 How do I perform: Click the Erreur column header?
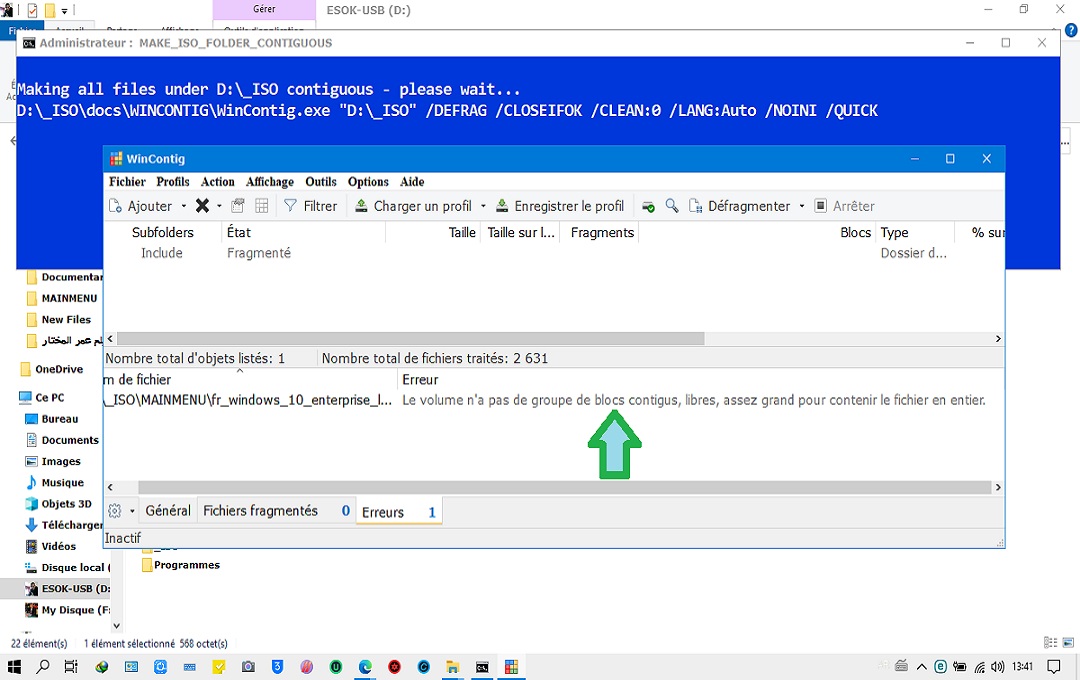coord(700,380)
